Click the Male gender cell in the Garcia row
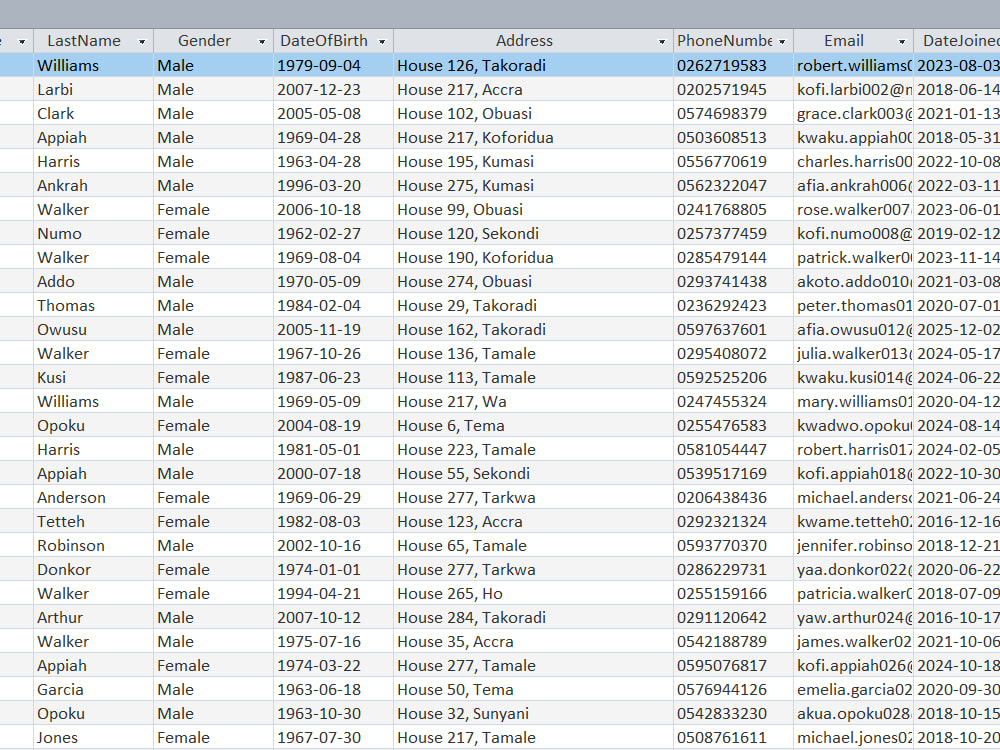This screenshot has width=1000, height=750. (213, 689)
